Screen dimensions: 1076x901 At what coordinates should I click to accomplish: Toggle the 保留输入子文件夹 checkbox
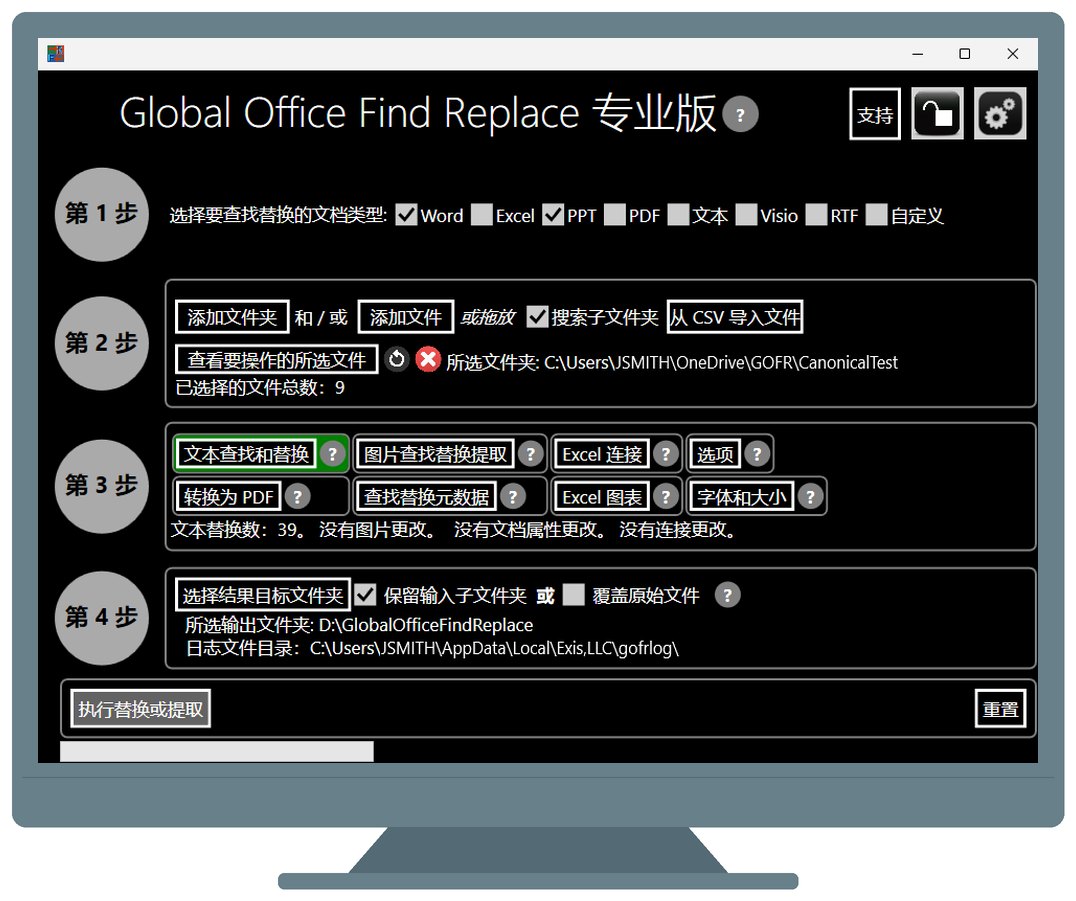pos(365,595)
